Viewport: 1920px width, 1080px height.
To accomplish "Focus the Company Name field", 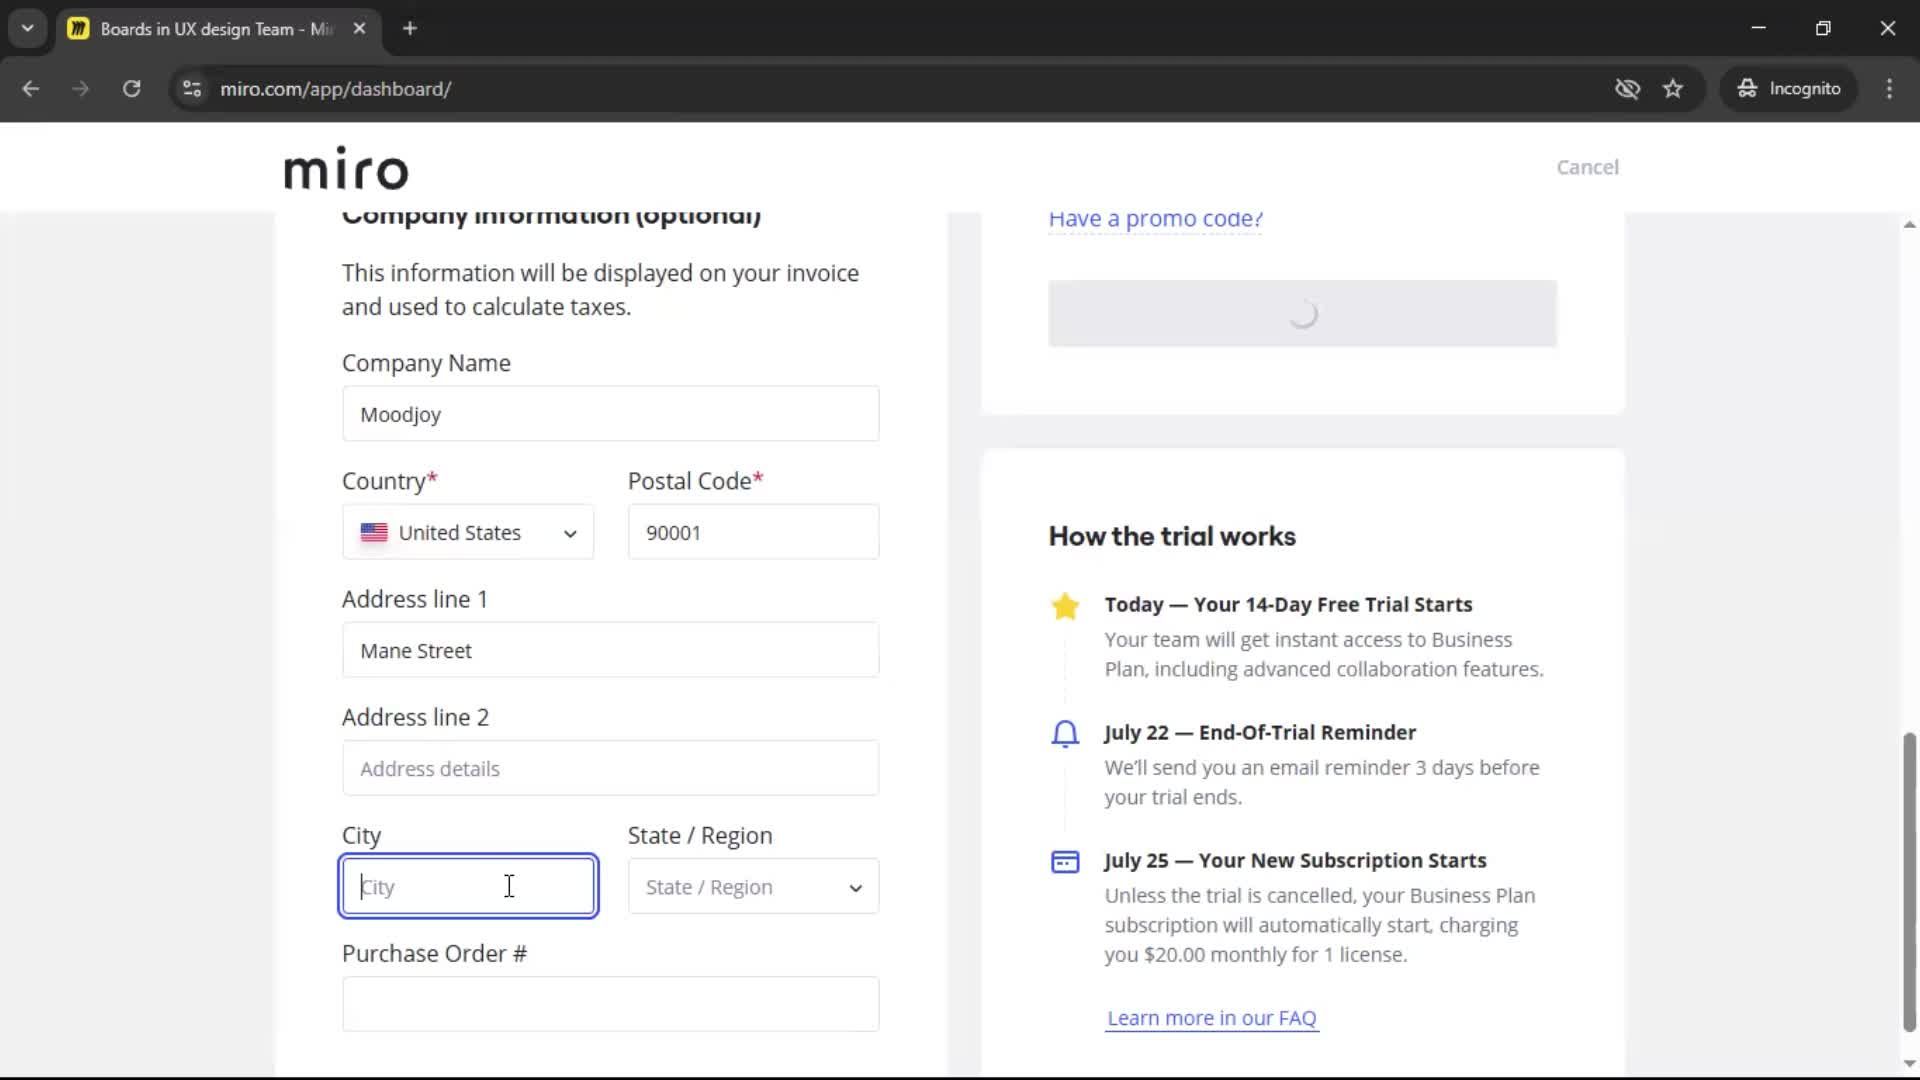I will [x=610, y=414].
